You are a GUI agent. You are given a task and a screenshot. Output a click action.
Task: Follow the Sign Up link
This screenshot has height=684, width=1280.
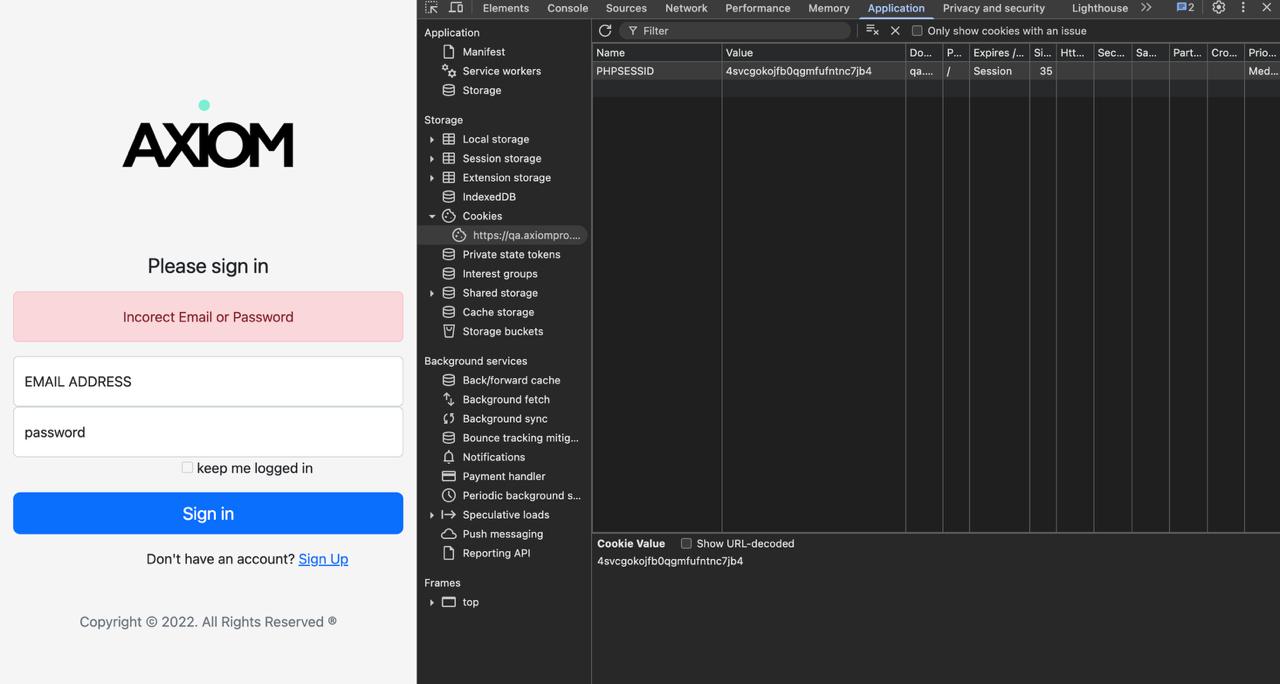pyautogui.click(x=323, y=559)
